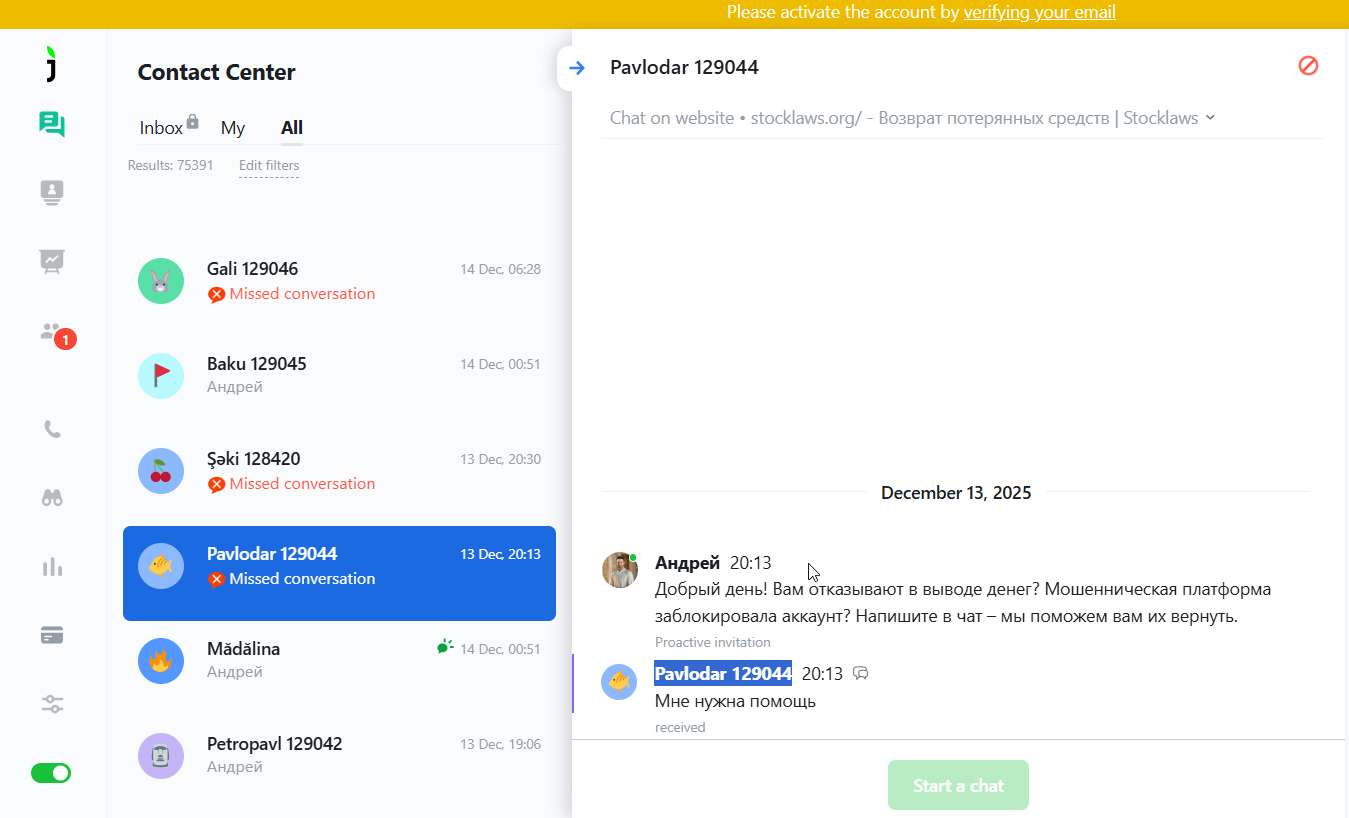Click the Contact Center heading
Screen dimensions: 1349x818
216,72
